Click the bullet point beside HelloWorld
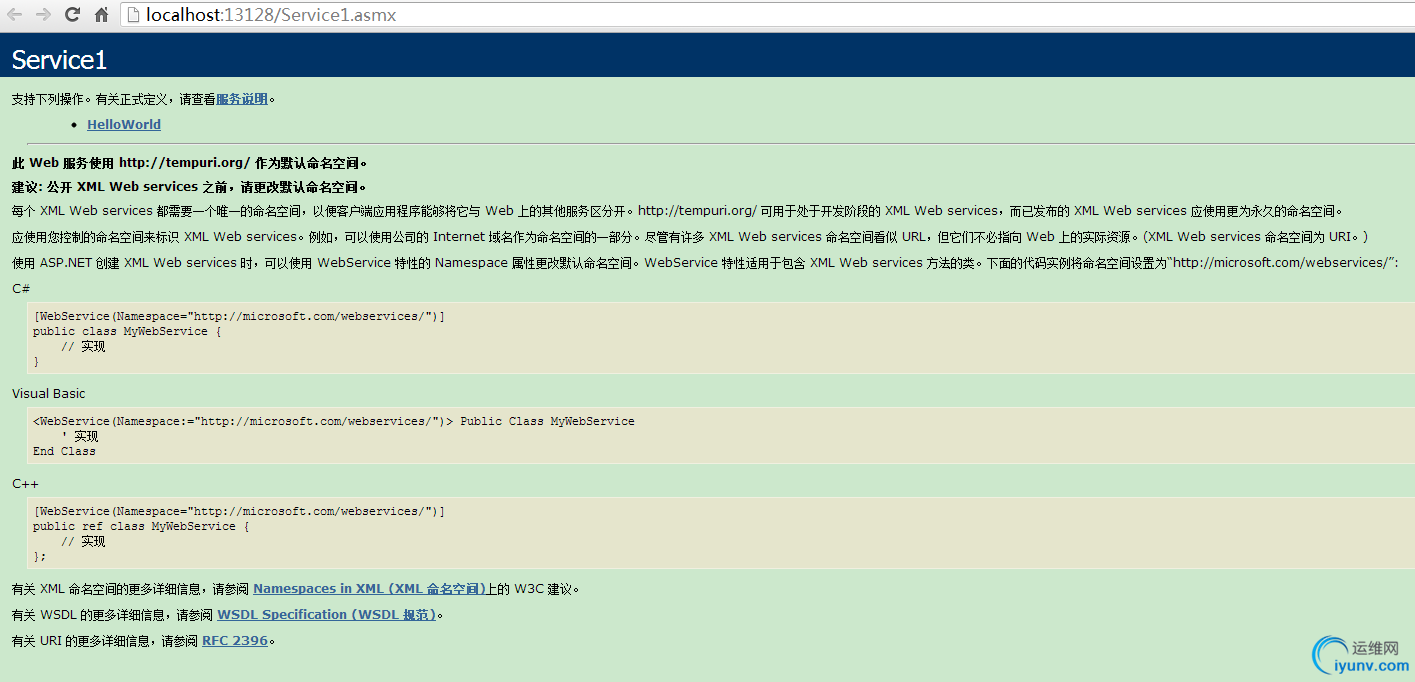Image resolution: width=1415 pixels, height=682 pixels. [x=74, y=124]
